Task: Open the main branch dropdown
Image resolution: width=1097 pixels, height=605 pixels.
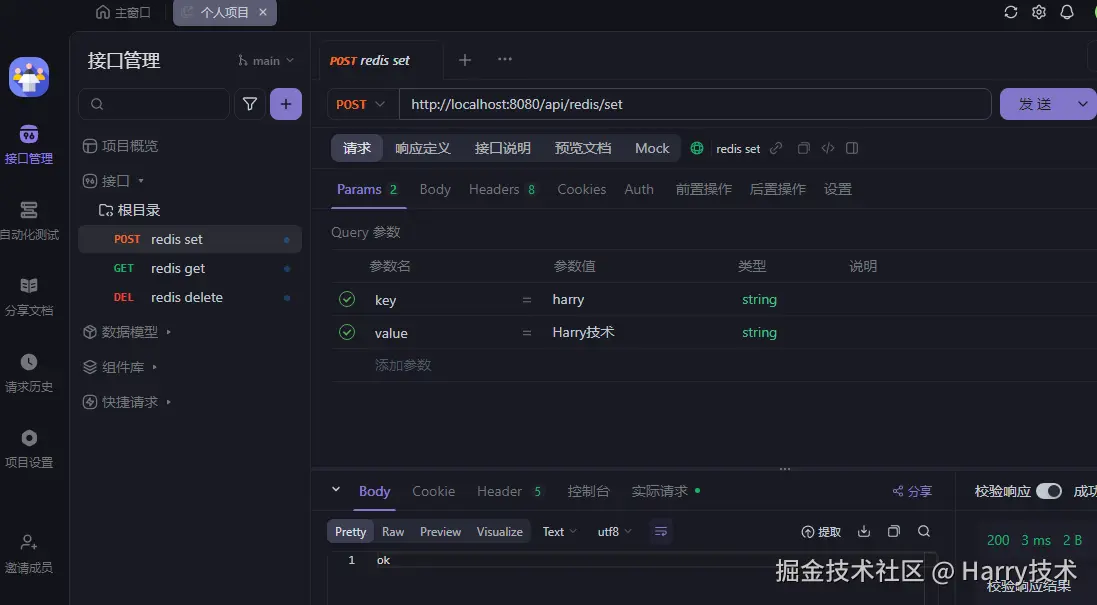Action: click(266, 61)
